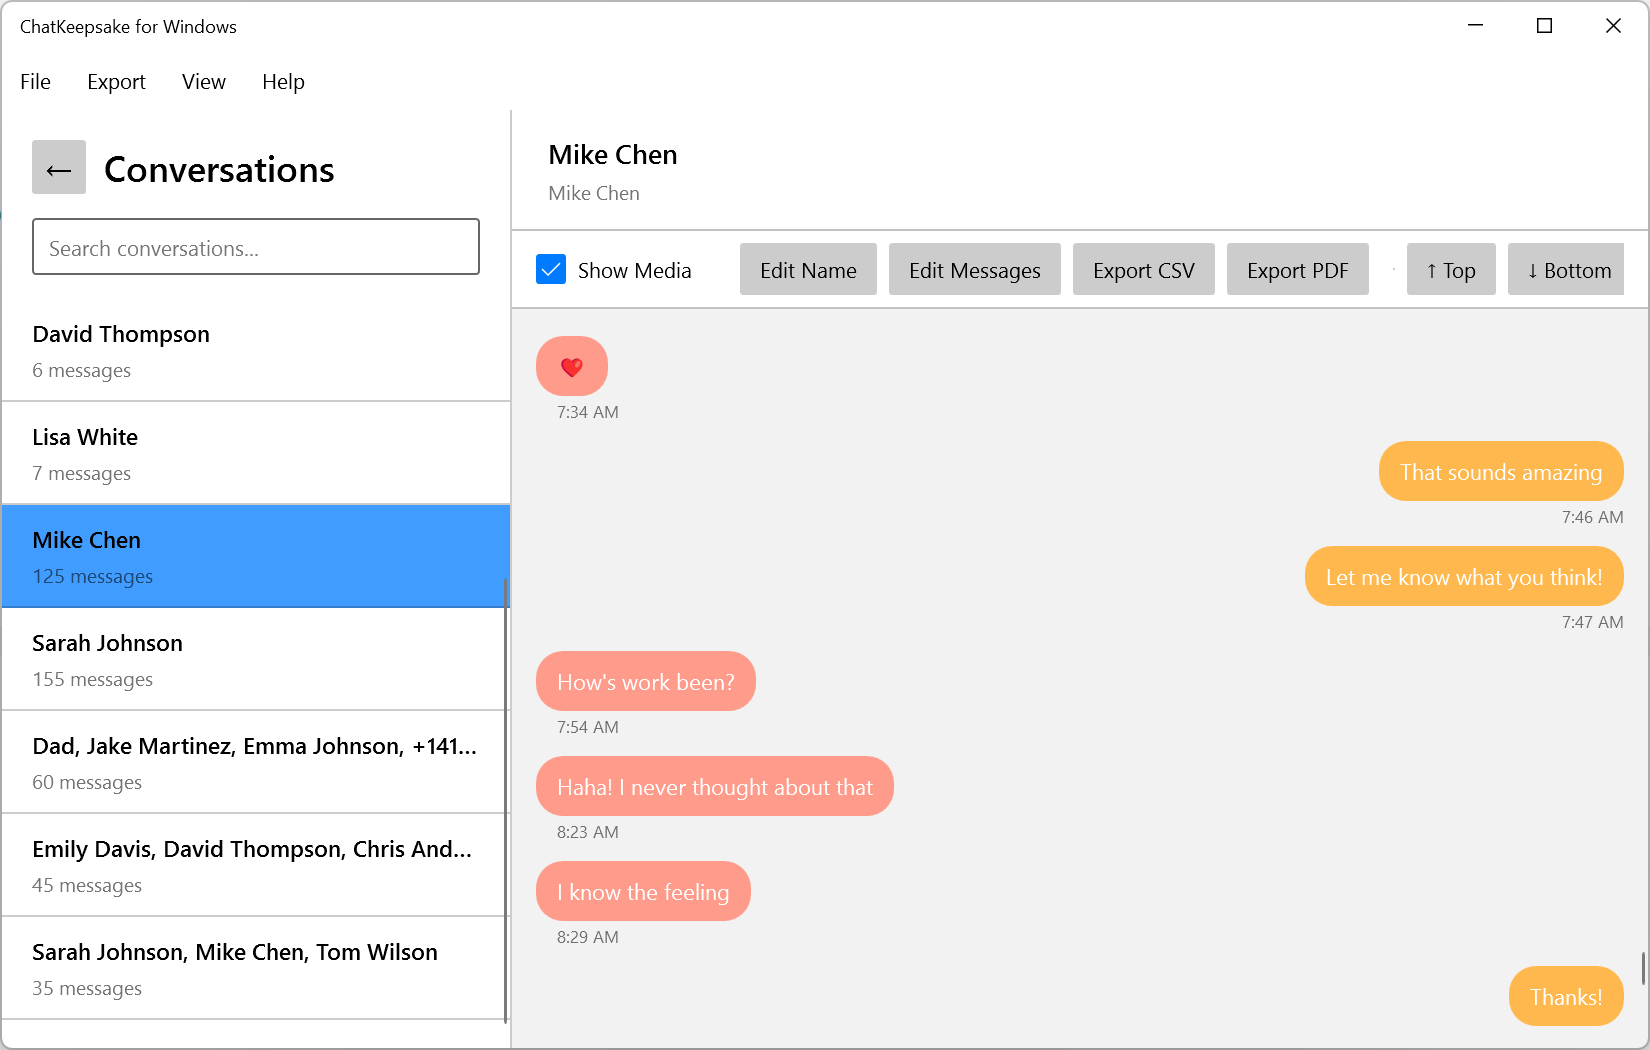This screenshot has height=1050, width=1650.
Task: Select the Sarah Johnson 155 messages conversation
Action: pos(256,660)
